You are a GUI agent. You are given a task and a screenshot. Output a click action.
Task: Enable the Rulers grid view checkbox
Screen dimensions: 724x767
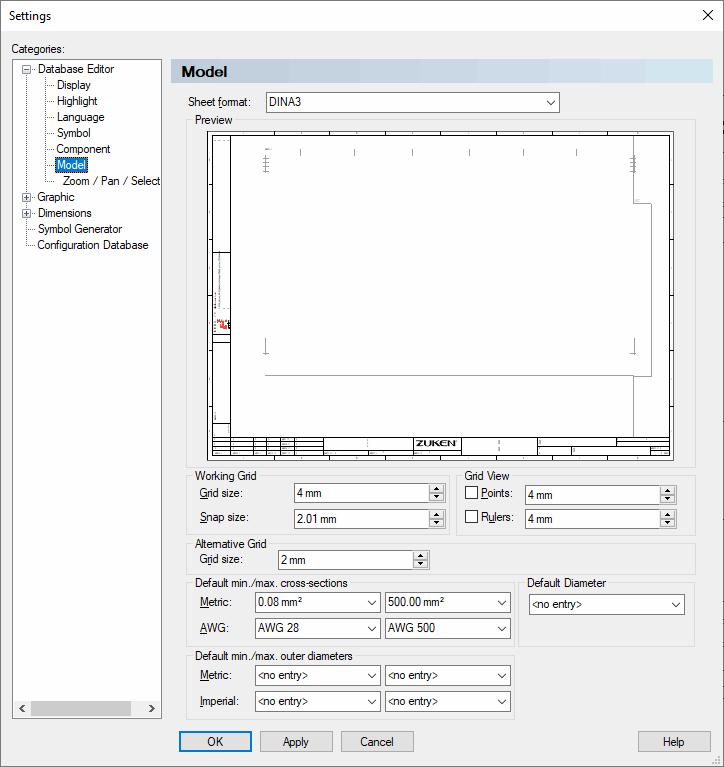tap(472, 517)
